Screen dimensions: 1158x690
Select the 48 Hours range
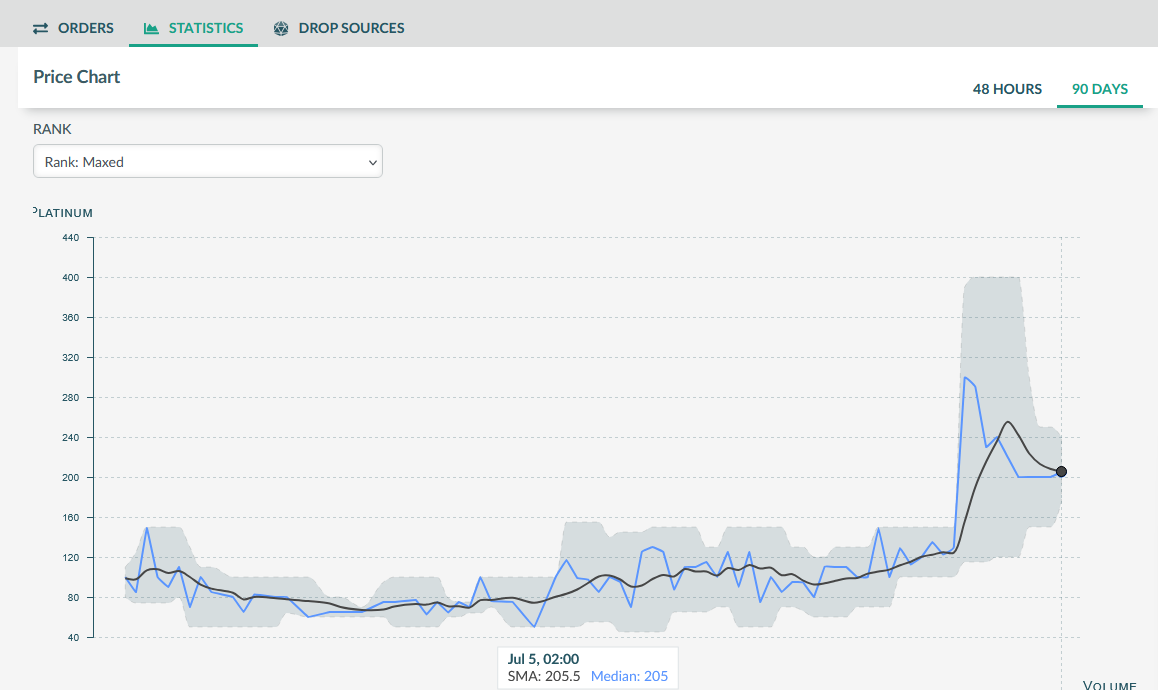point(1007,89)
